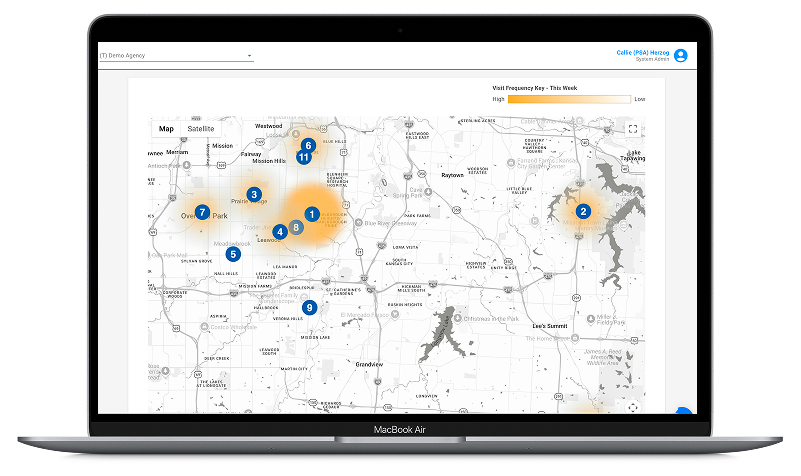Switch to Map view tab
This screenshot has width=801, height=476.
click(x=166, y=129)
